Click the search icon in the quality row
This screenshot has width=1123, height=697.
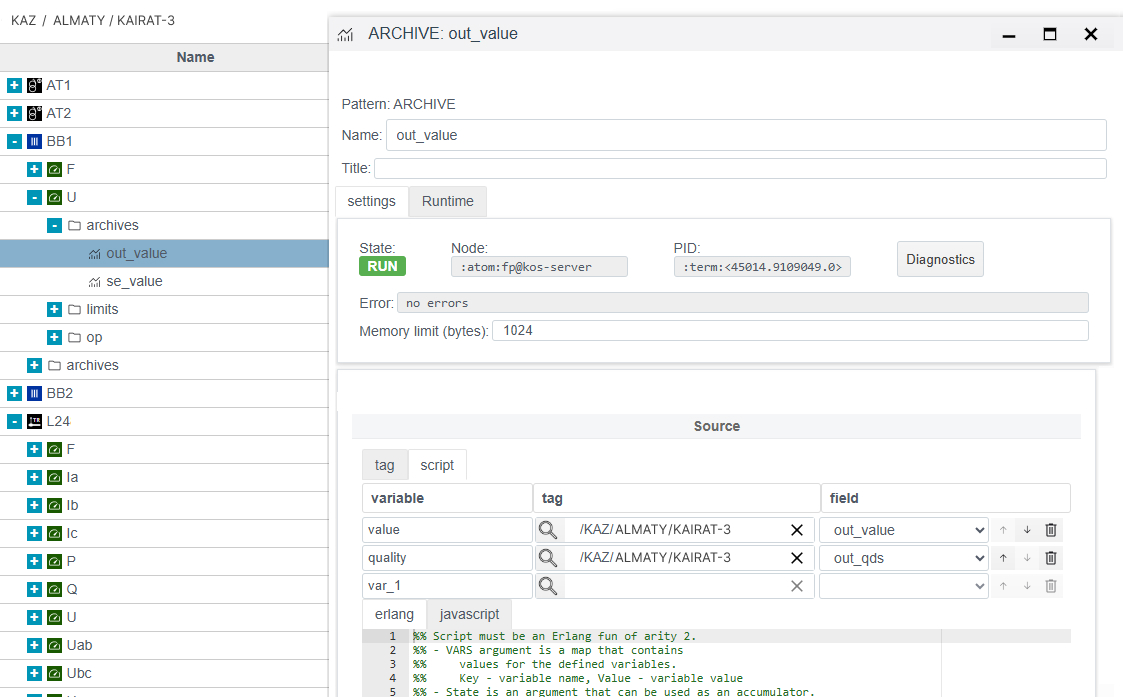pyautogui.click(x=548, y=558)
